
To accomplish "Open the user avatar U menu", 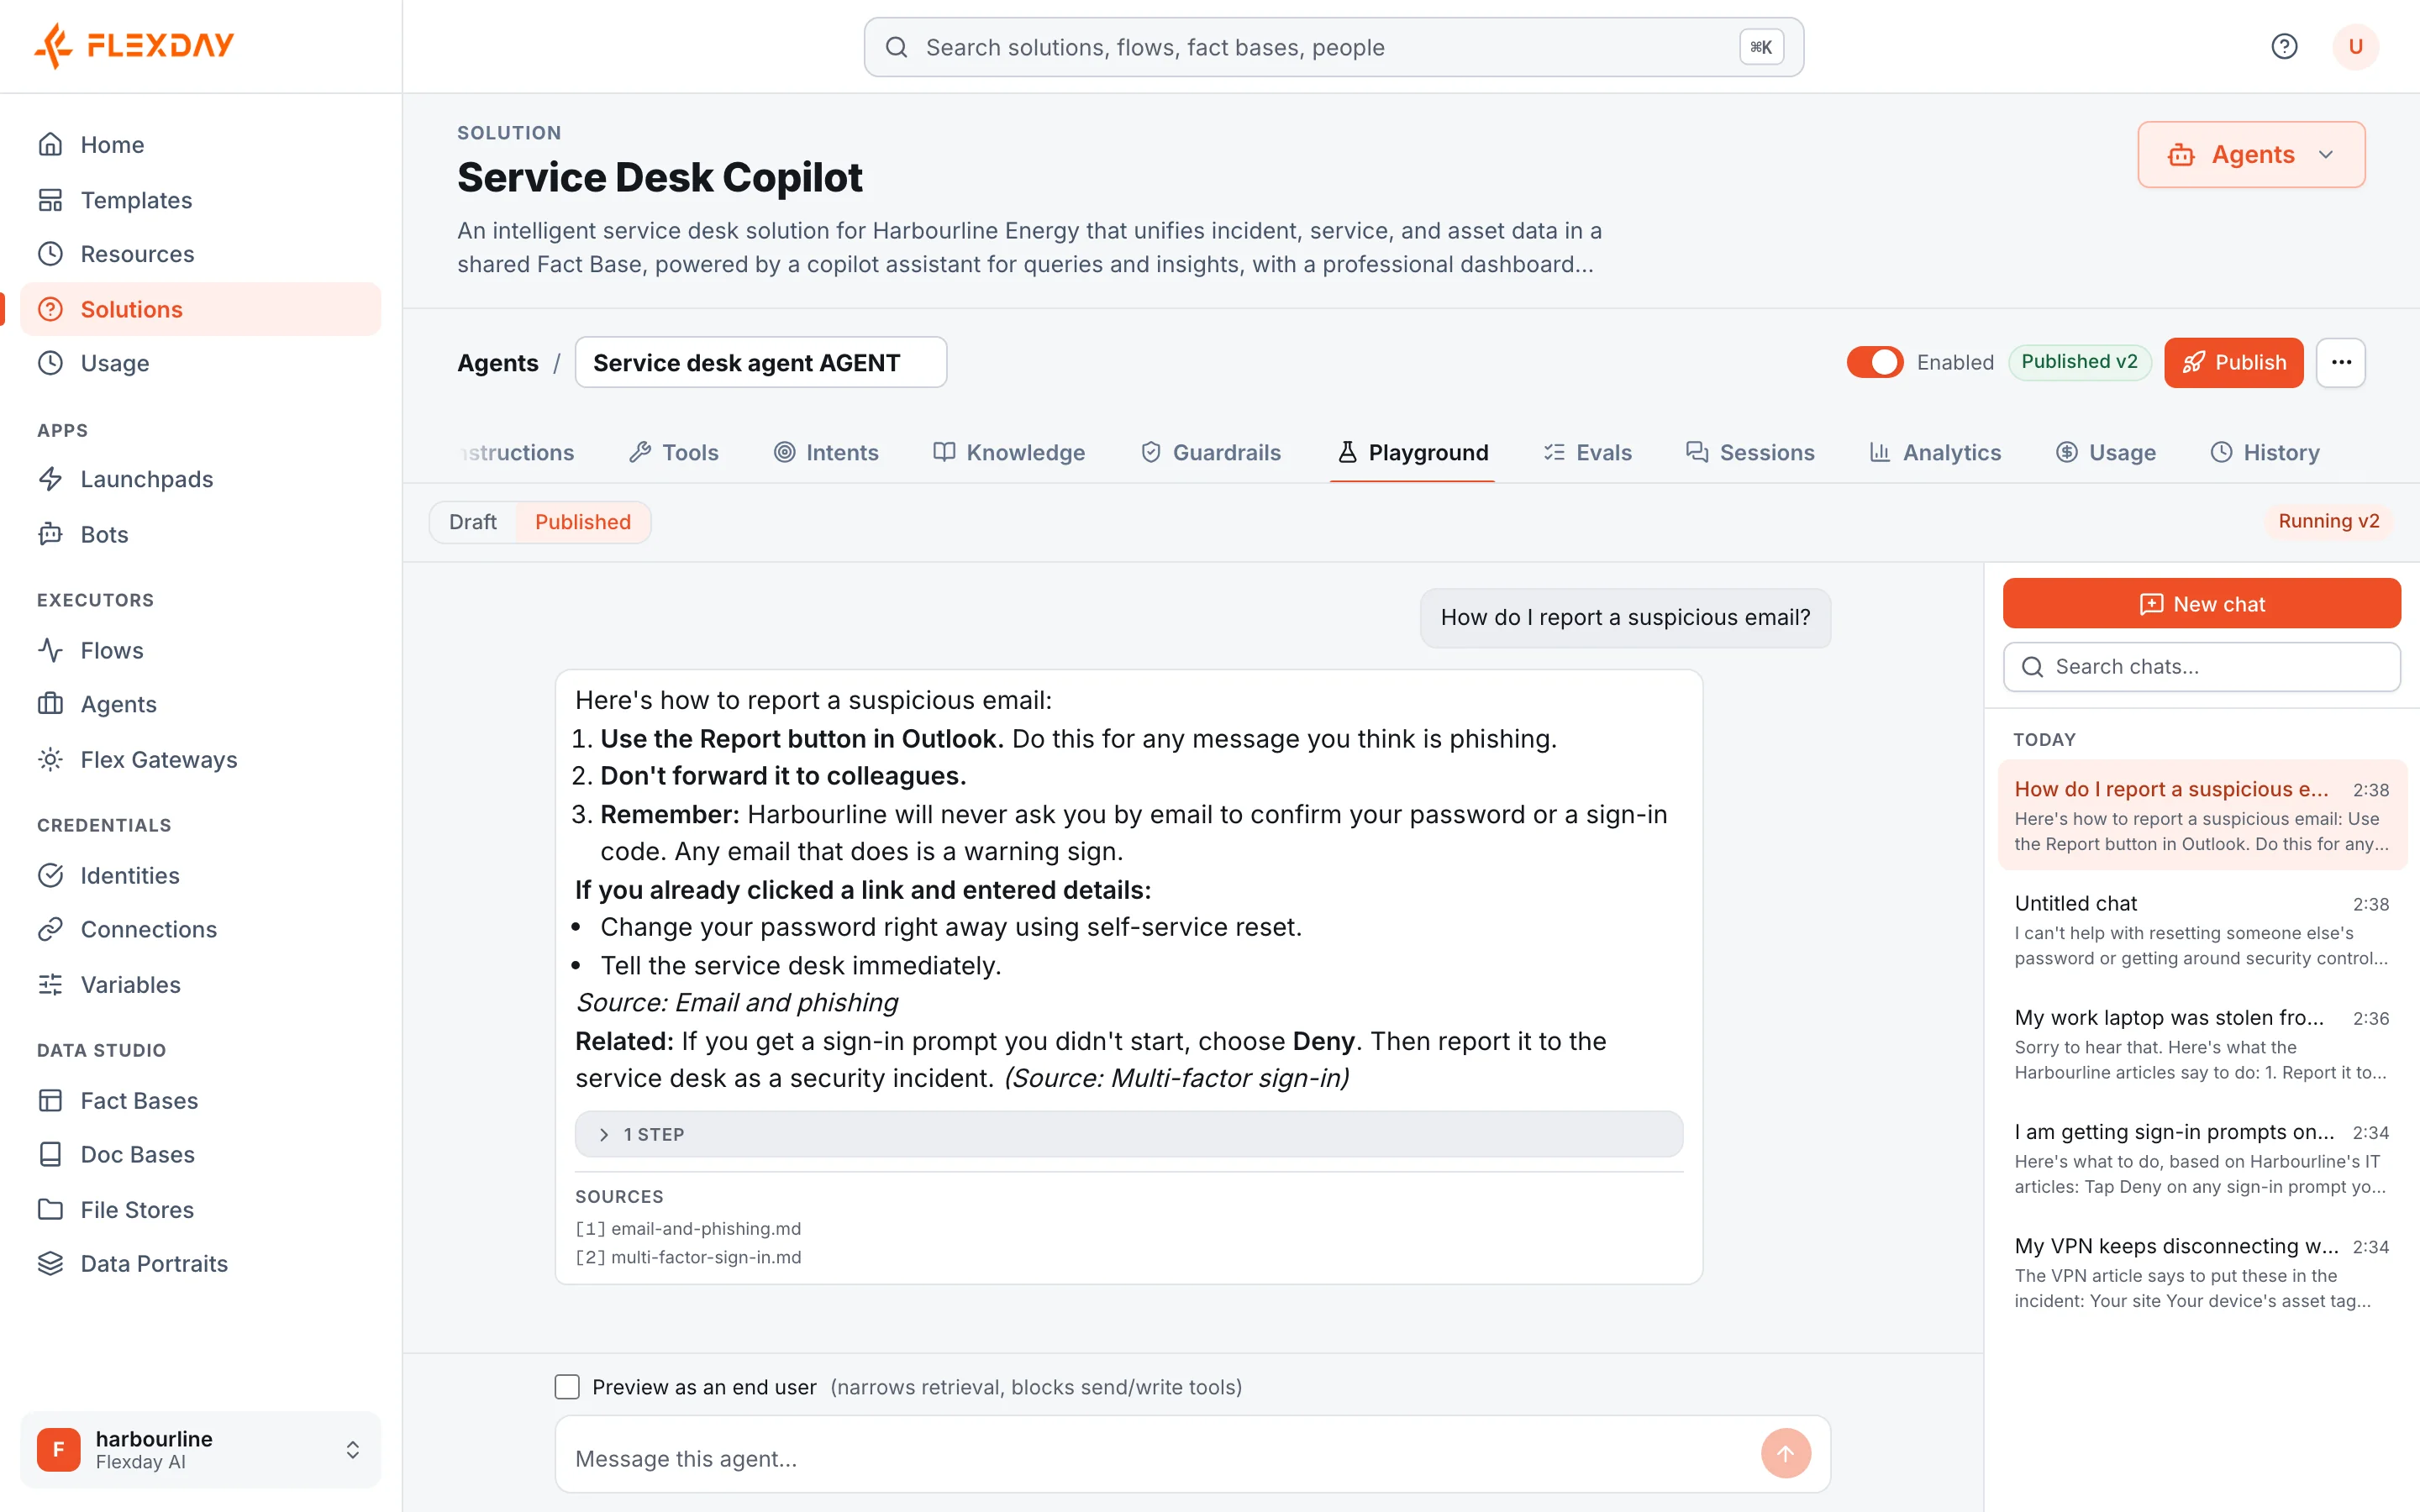I will [2355, 46].
